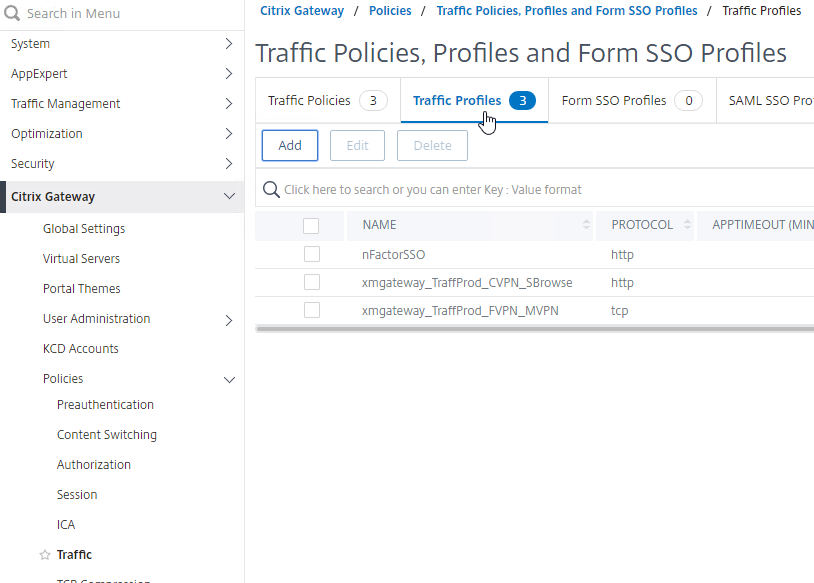
Task: Check the nFactorSSO row checkbox
Action: [312, 254]
